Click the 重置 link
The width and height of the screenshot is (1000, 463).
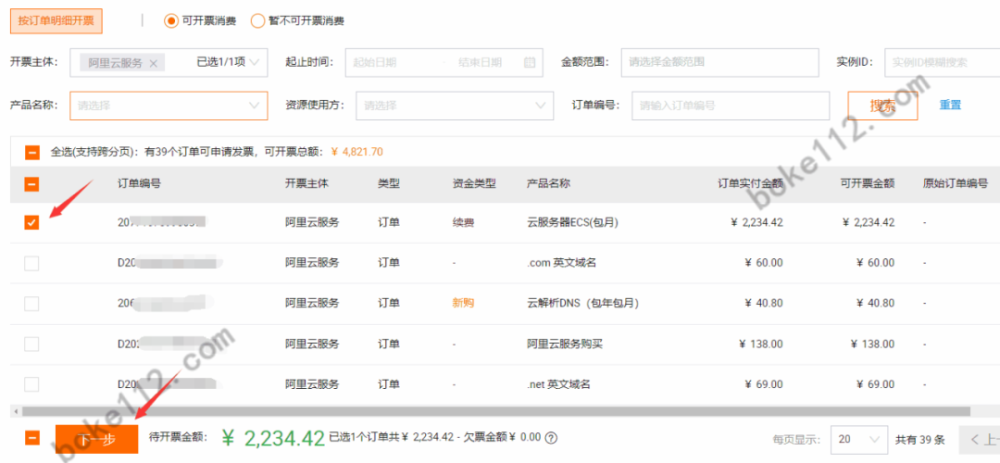(950, 105)
